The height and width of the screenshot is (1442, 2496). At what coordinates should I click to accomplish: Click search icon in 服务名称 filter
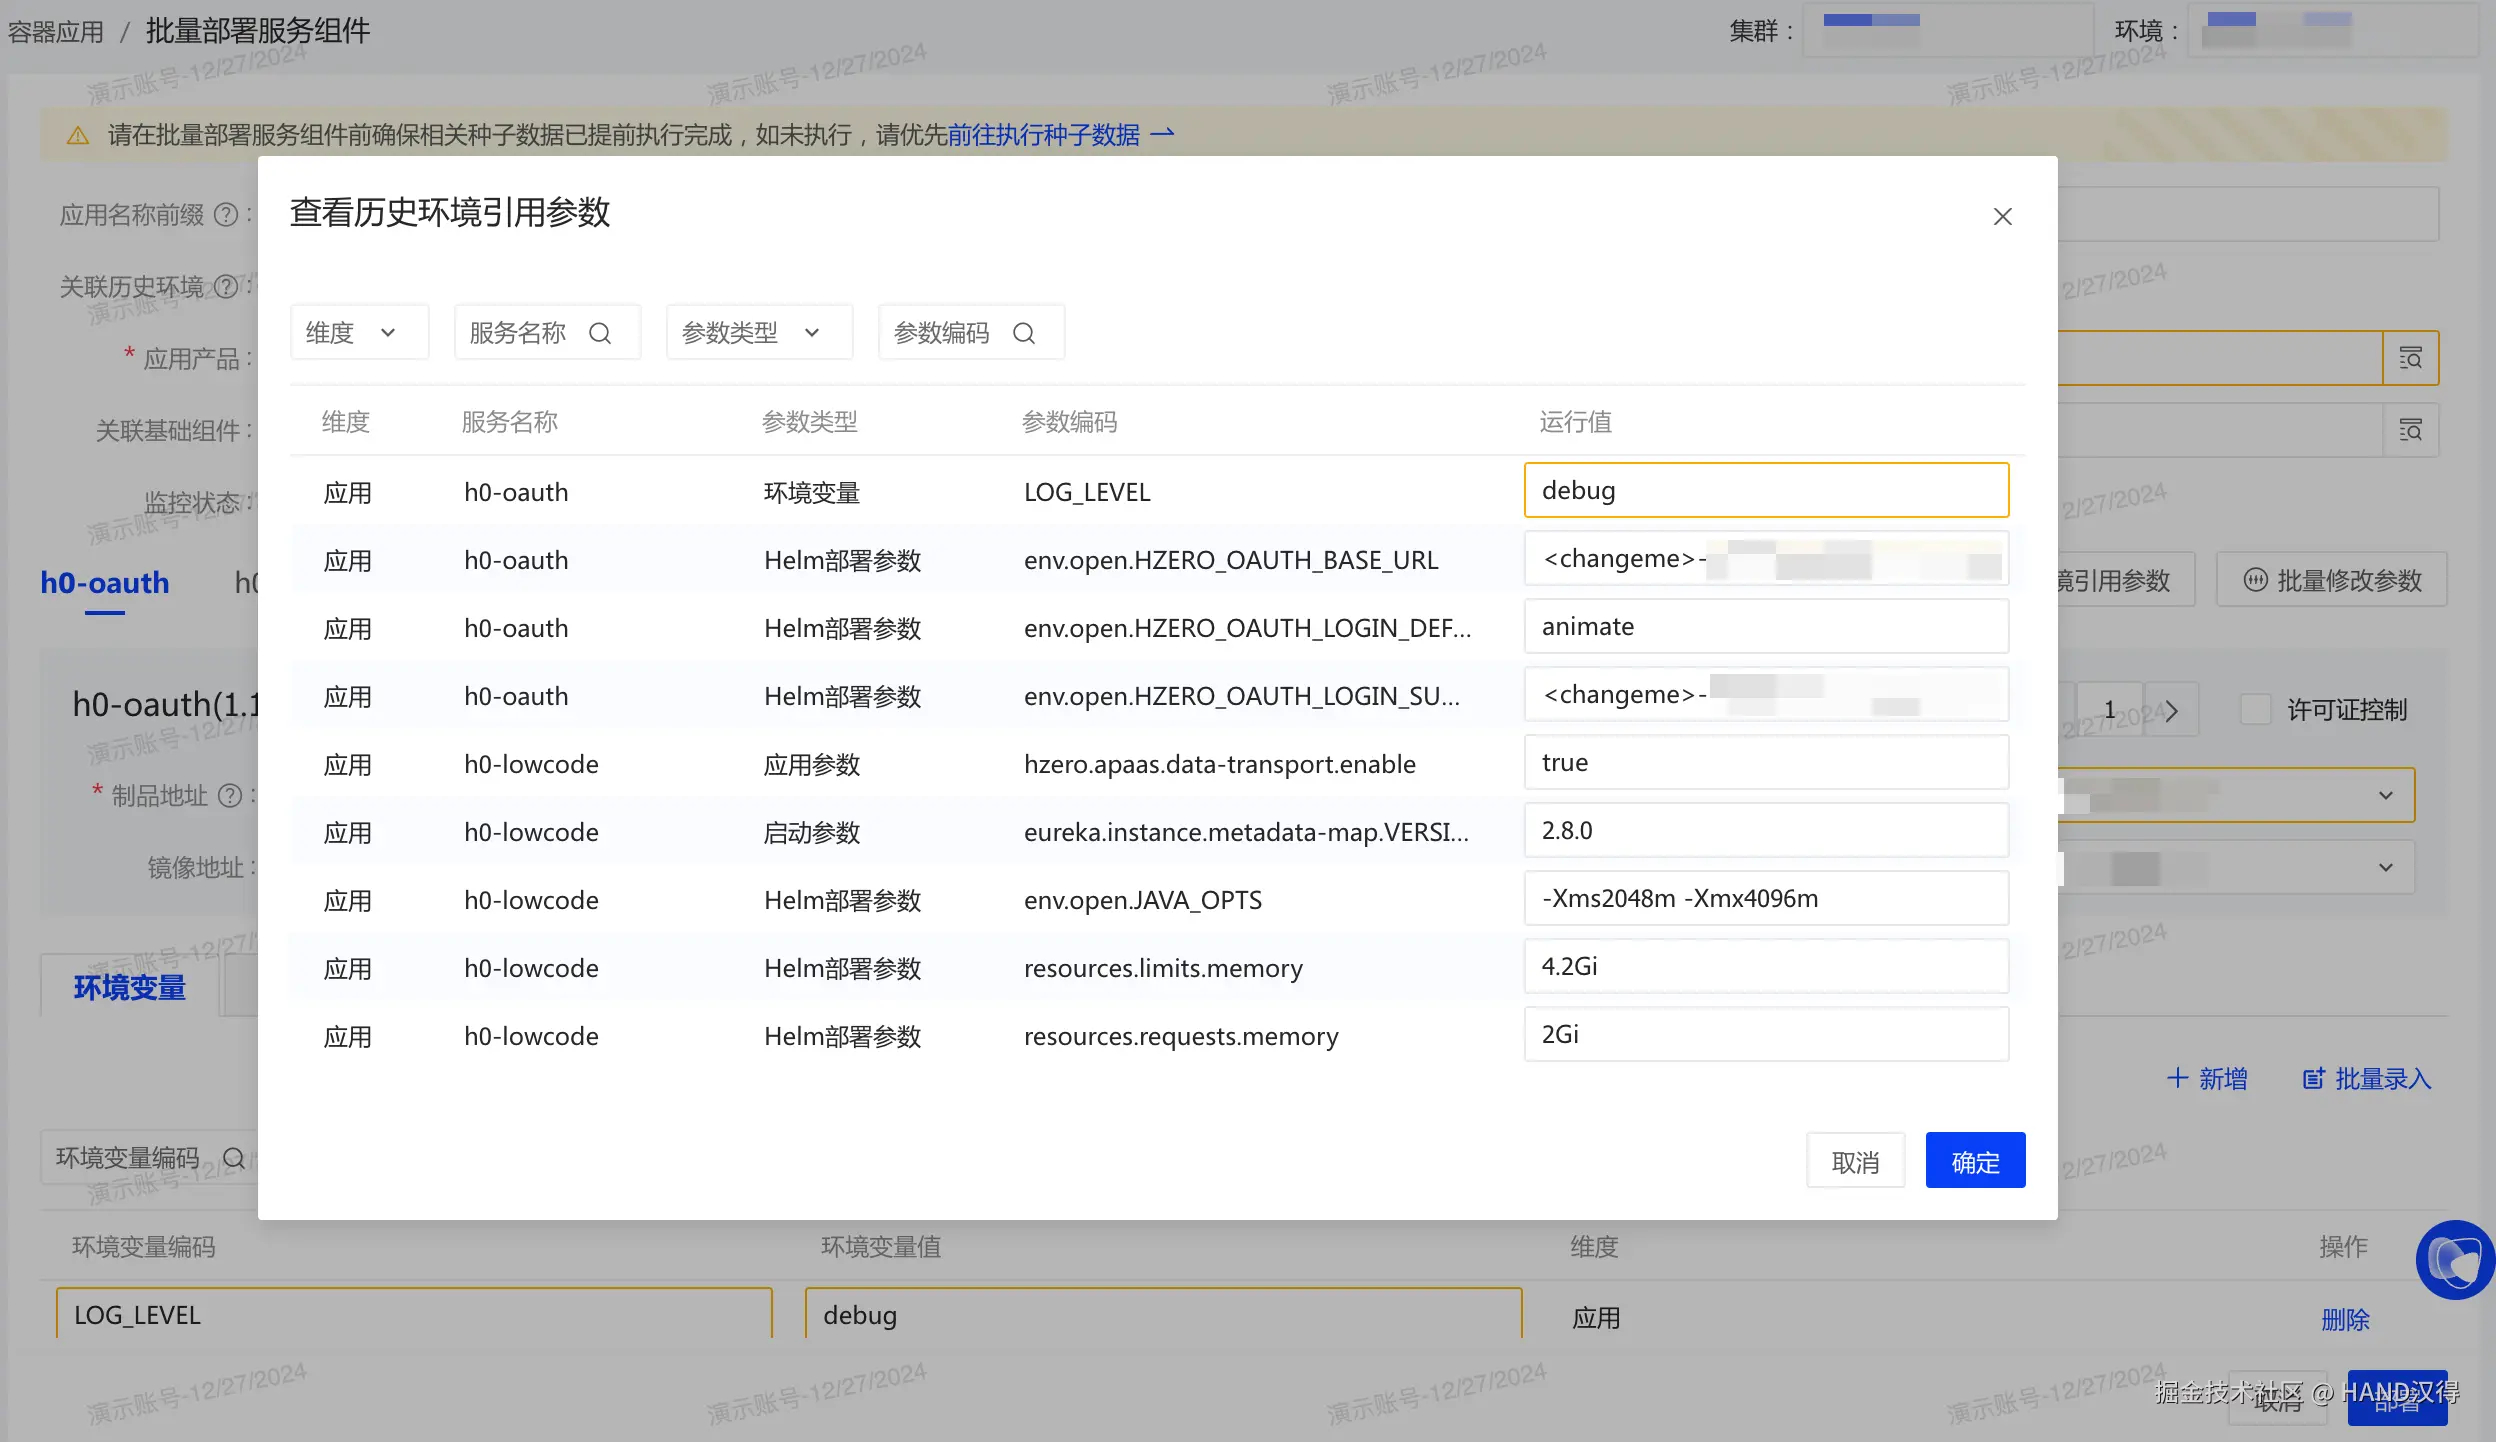click(600, 333)
